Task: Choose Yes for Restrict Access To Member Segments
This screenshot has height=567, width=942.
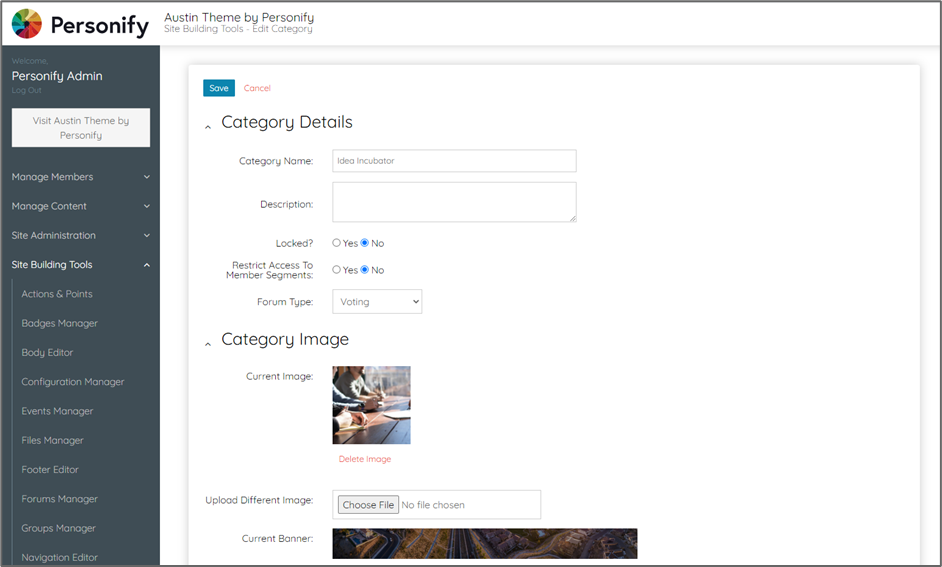Action: tap(337, 270)
